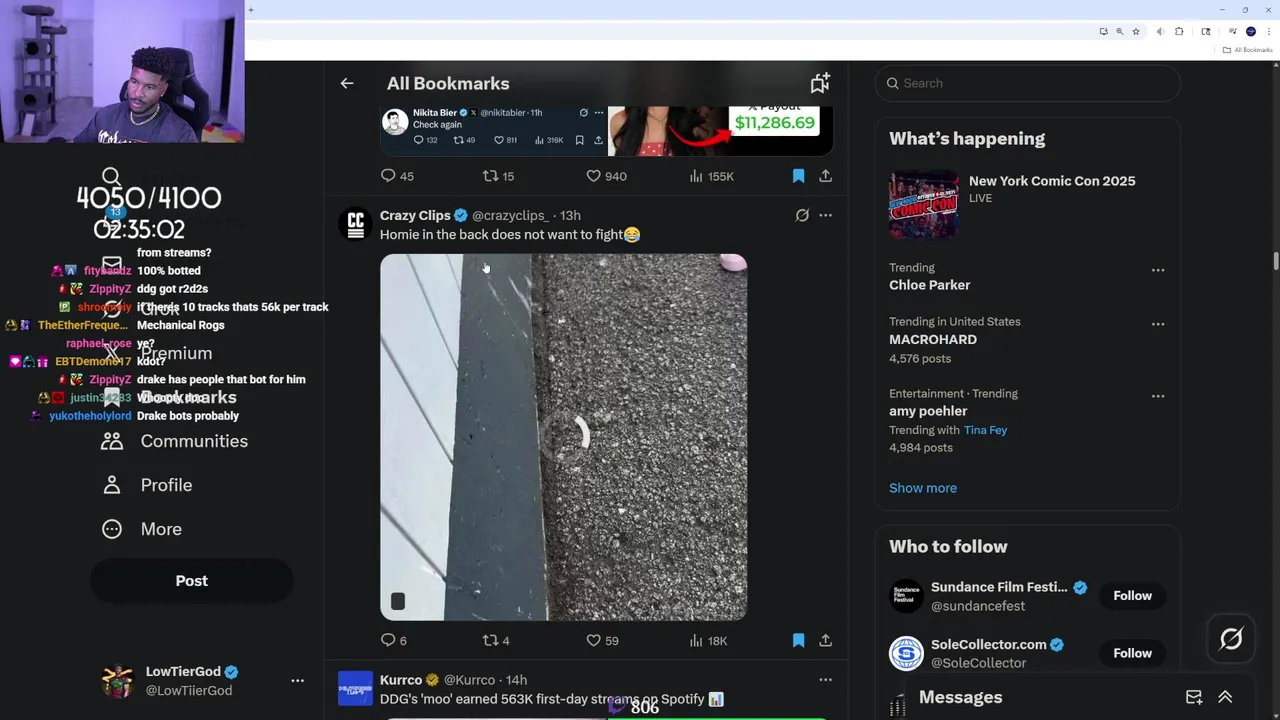Open New York Comic Con 2025 event
This screenshot has height=720, width=1280.
pyautogui.click(x=1028, y=204)
